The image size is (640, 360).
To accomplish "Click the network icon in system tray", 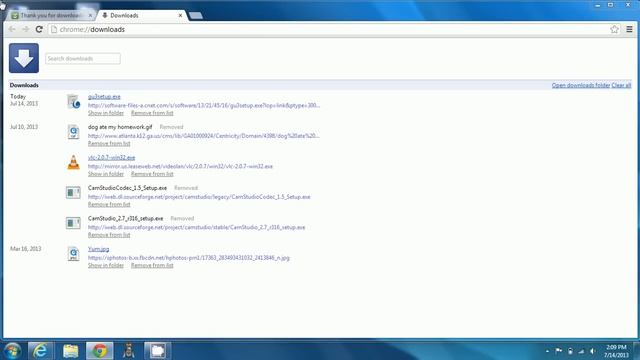I will (581, 351).
